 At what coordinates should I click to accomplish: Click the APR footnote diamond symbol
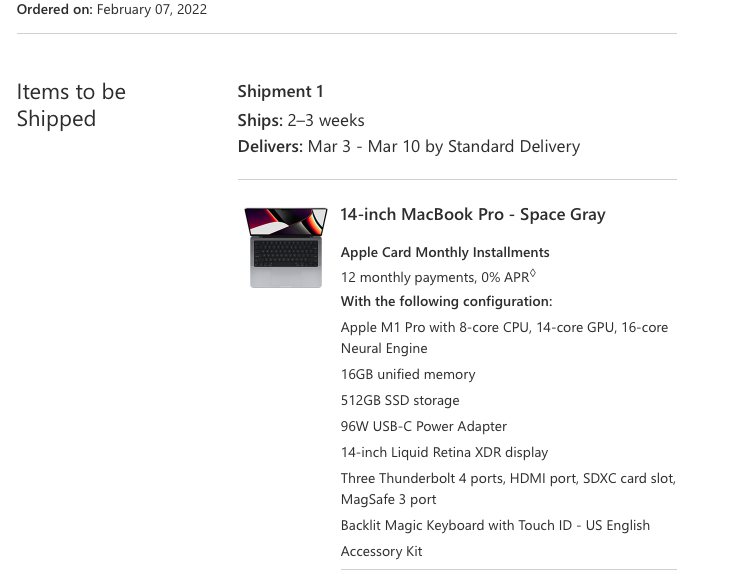pyautogui.click(x=533, y=273)
